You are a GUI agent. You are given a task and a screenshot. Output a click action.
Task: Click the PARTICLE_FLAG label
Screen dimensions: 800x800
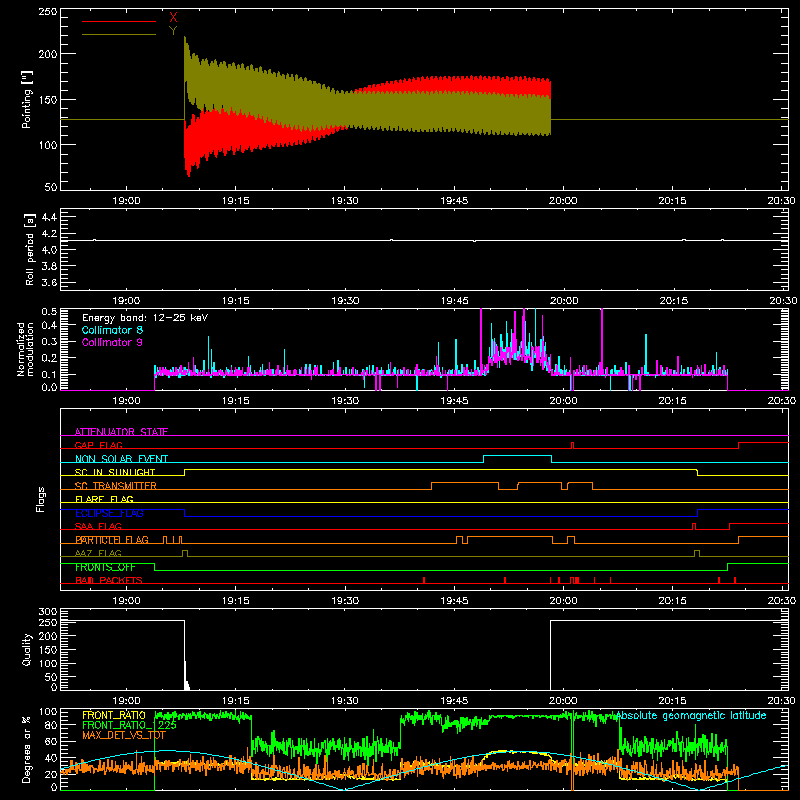(112, 539)
